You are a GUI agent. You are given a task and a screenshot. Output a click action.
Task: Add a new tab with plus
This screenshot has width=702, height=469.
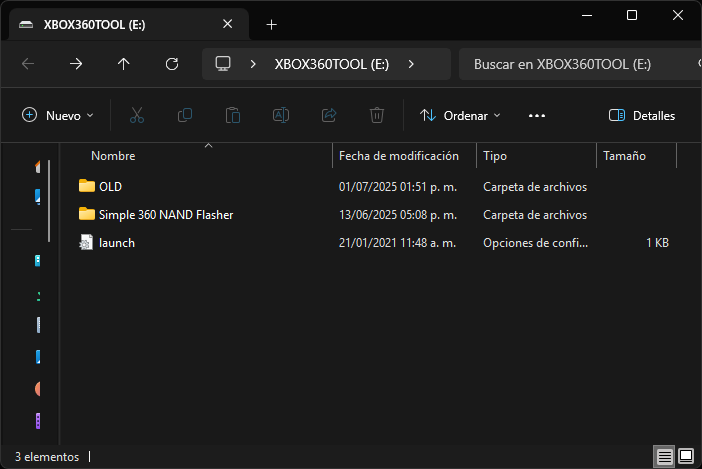tap(271, 25)
